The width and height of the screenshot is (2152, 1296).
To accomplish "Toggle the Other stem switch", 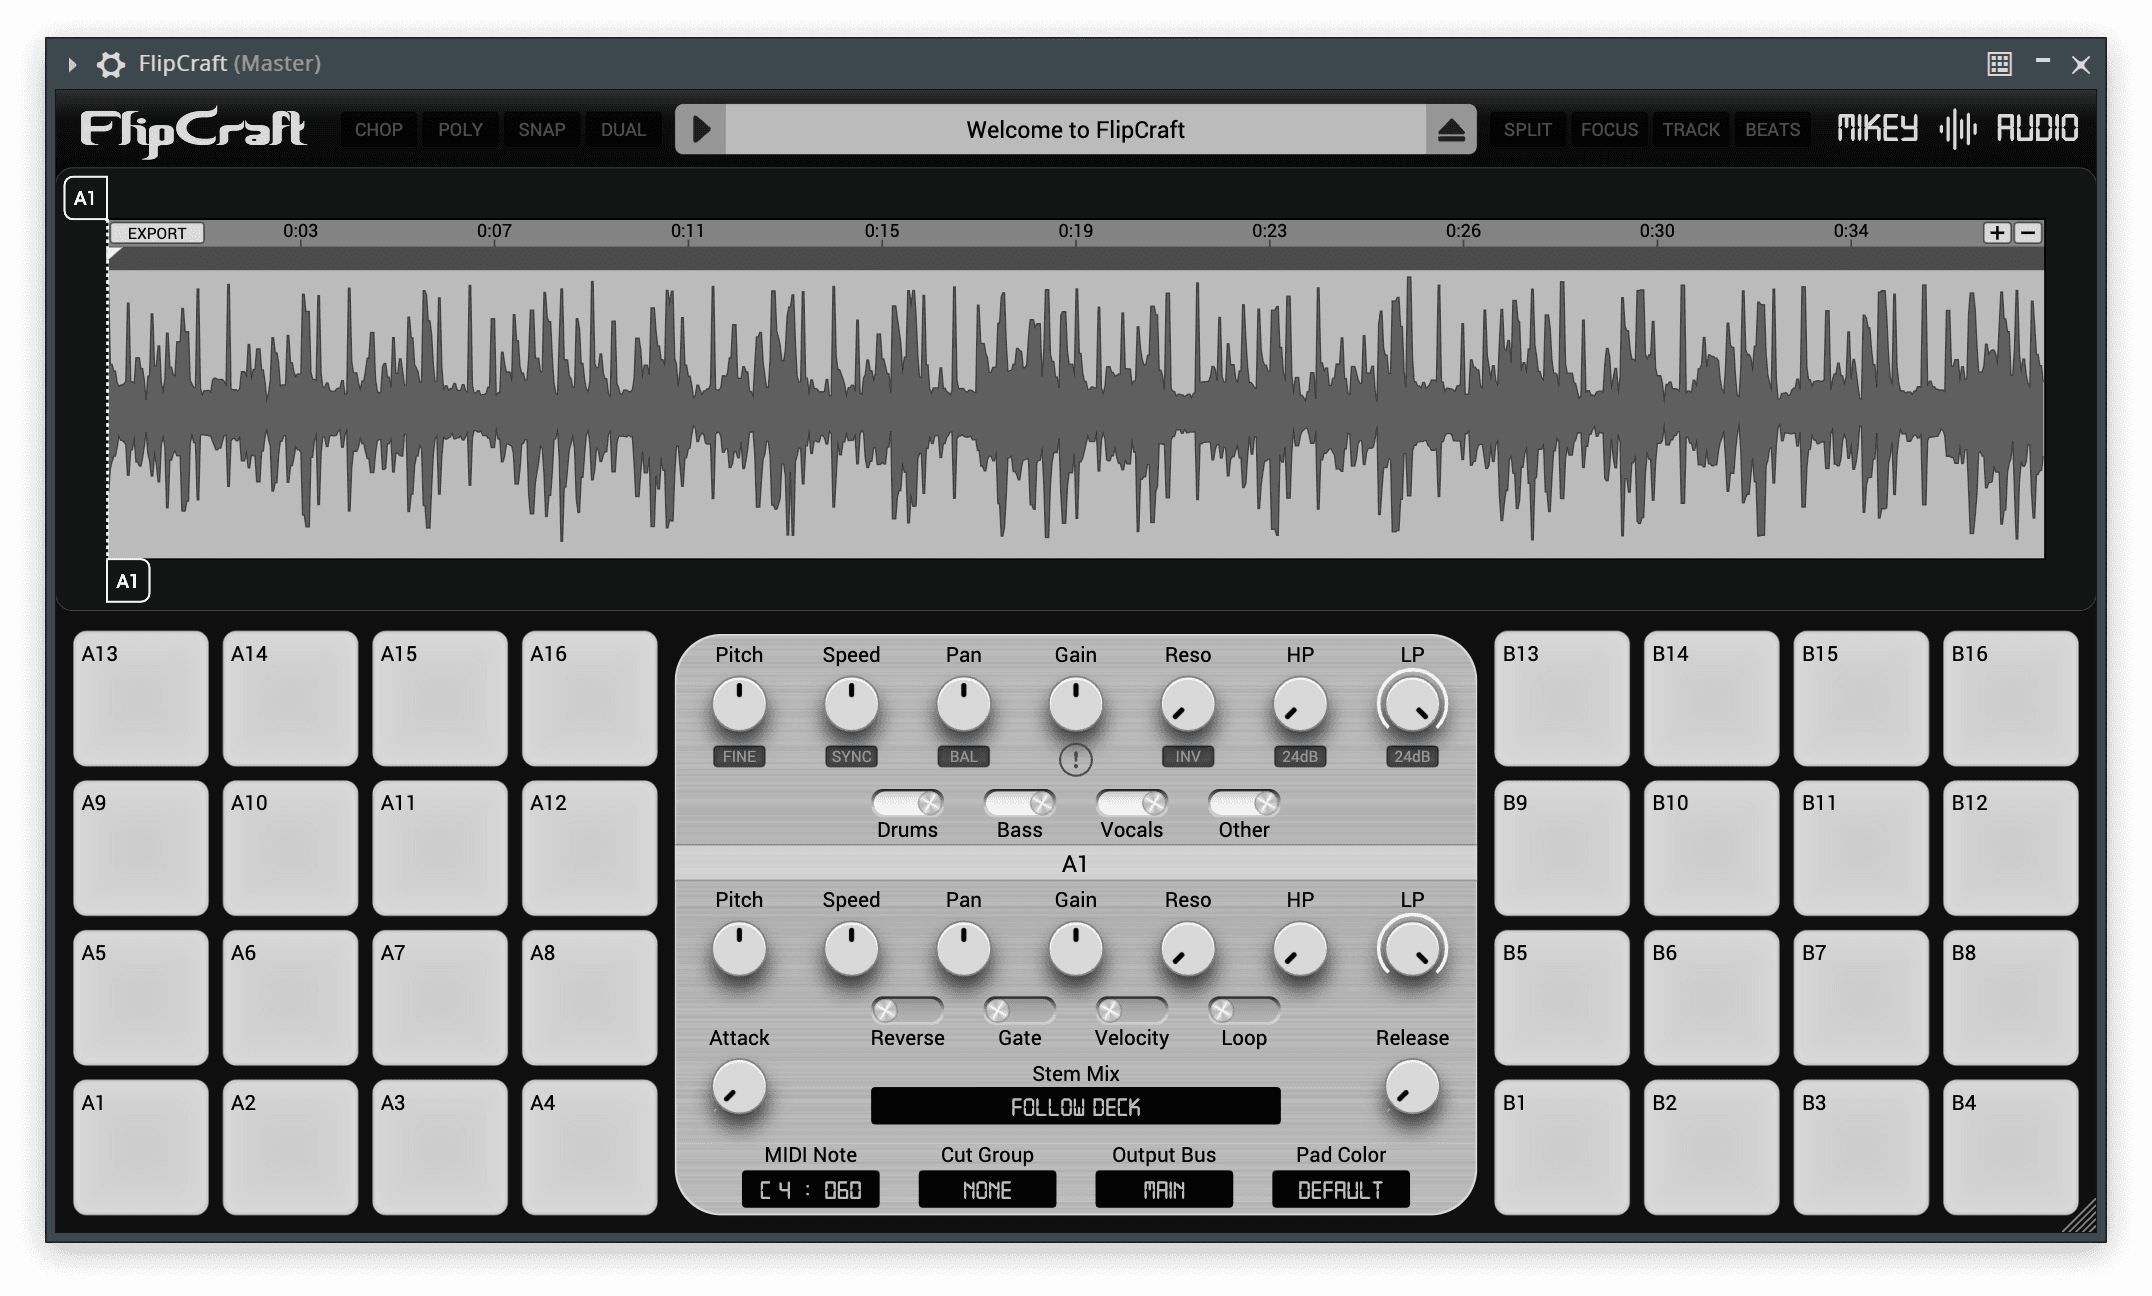I will 1243,803.
